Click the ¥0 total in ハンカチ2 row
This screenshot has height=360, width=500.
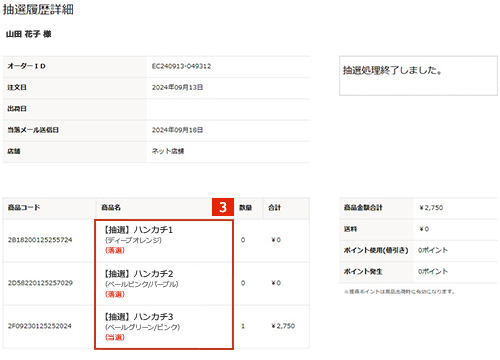[276, 283]
